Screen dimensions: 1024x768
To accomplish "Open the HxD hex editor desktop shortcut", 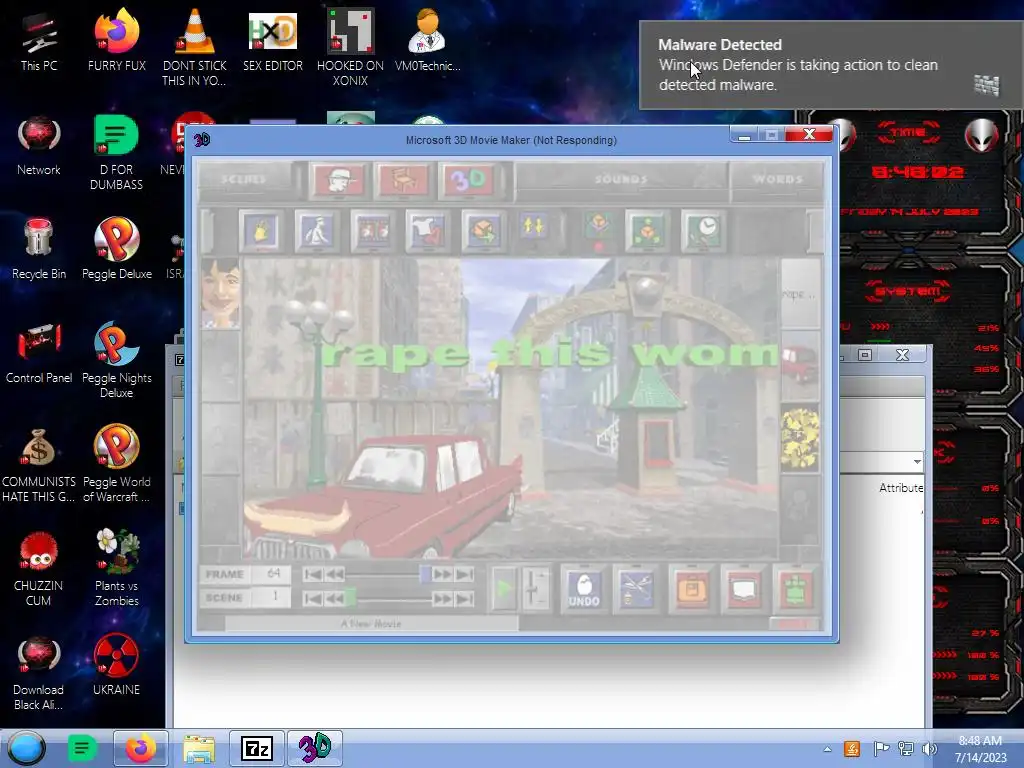I will (272, 40).
